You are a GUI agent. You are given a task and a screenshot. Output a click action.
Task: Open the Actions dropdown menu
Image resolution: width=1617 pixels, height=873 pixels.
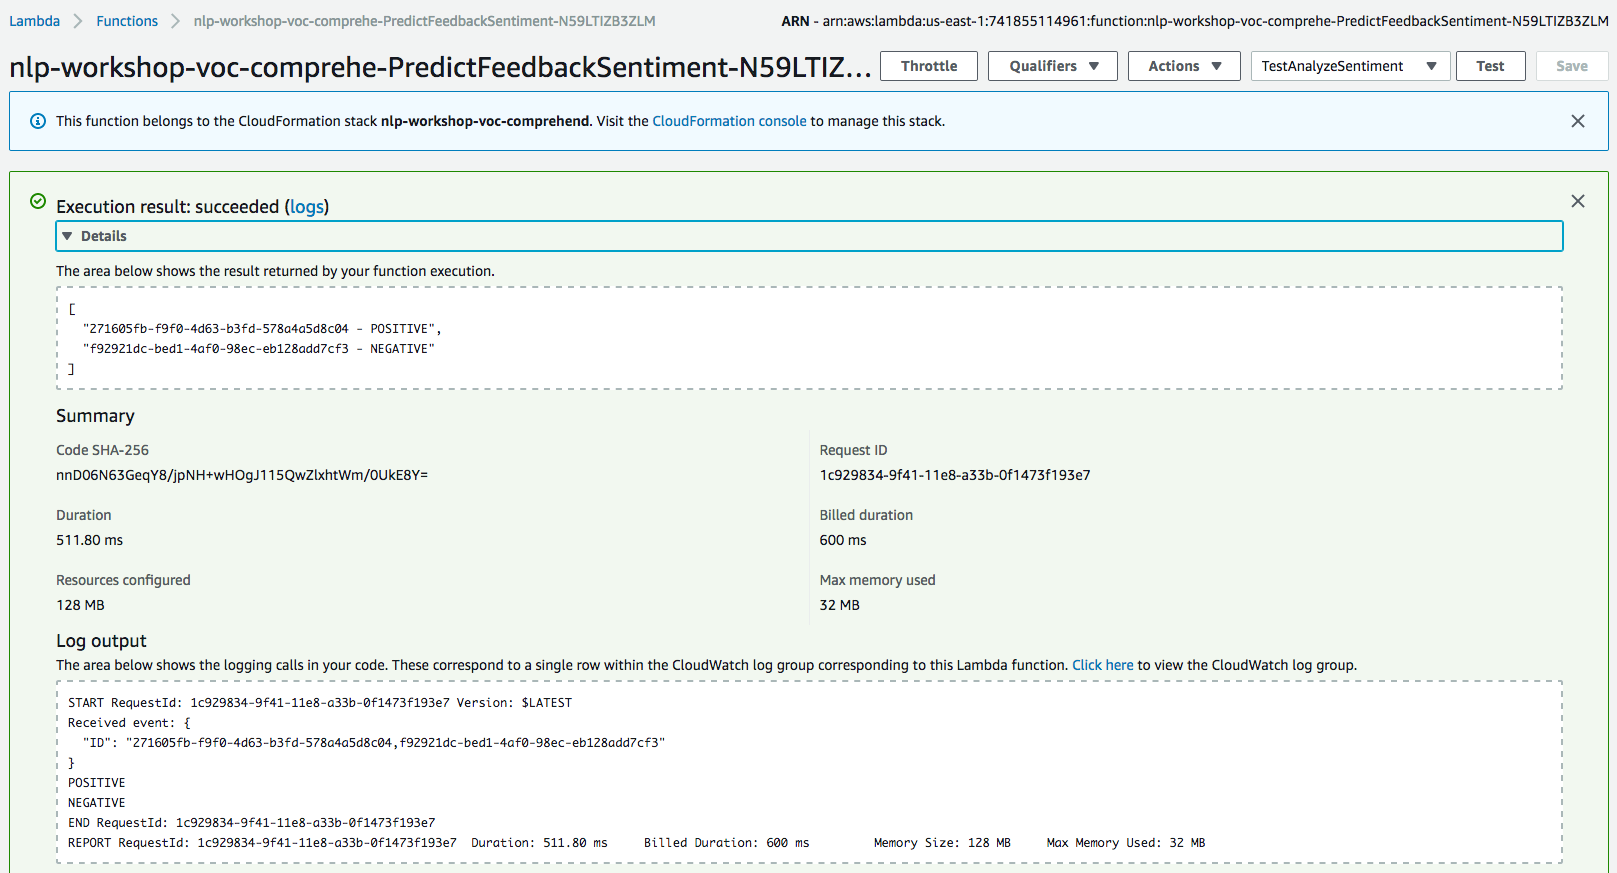[1184, 66]
